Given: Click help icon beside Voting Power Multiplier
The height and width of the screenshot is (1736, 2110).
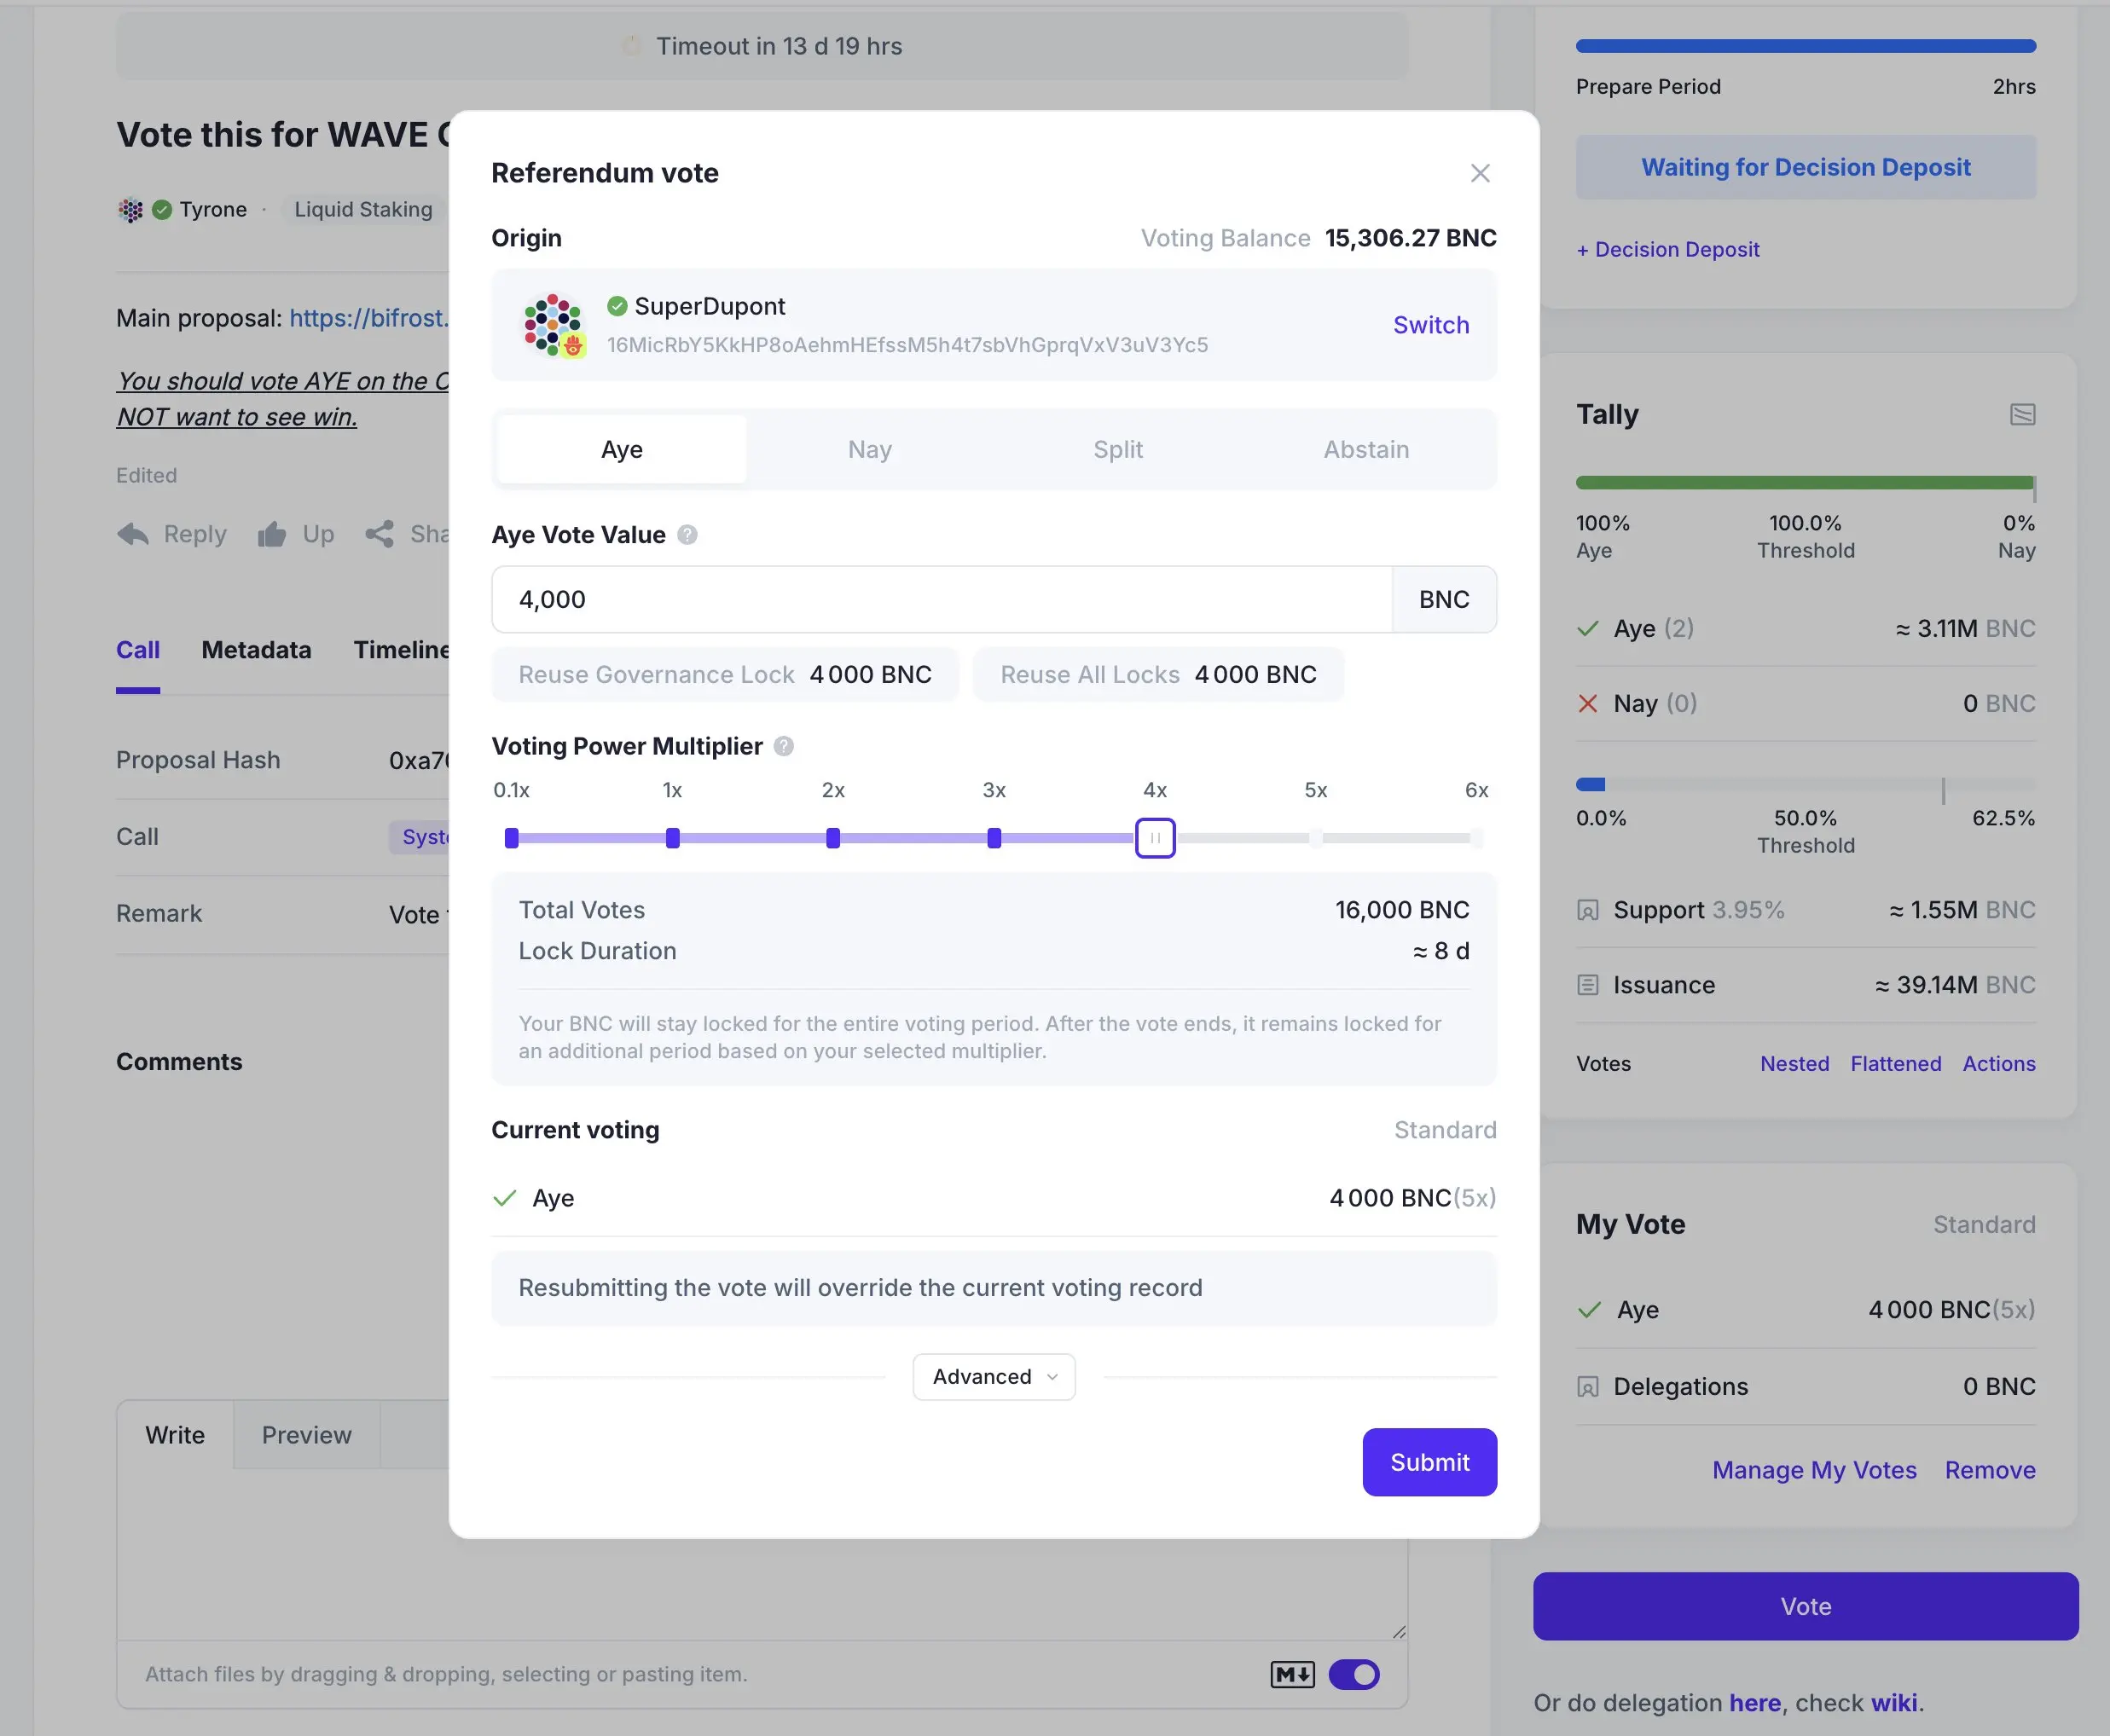Looking at the screenshot, I should [784, 746].
